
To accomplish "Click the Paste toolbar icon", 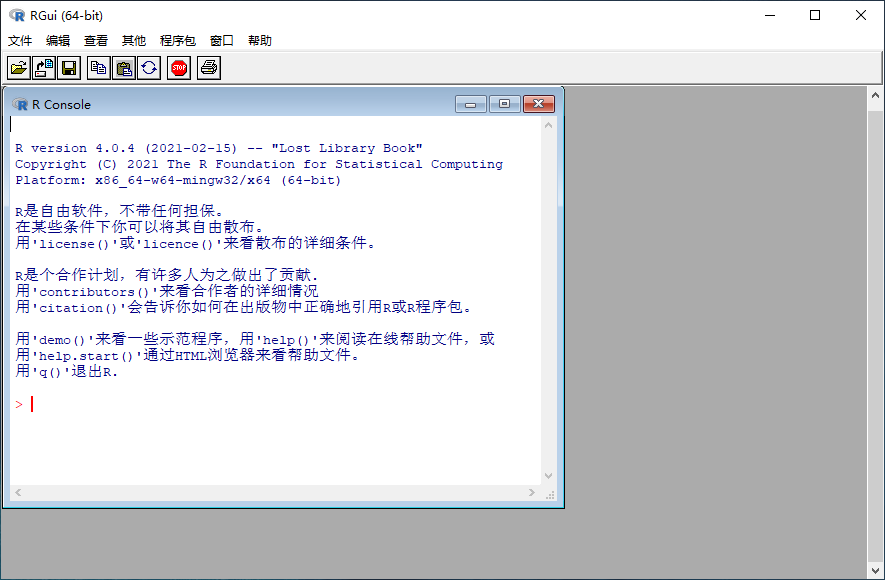I will click(124, 68).
